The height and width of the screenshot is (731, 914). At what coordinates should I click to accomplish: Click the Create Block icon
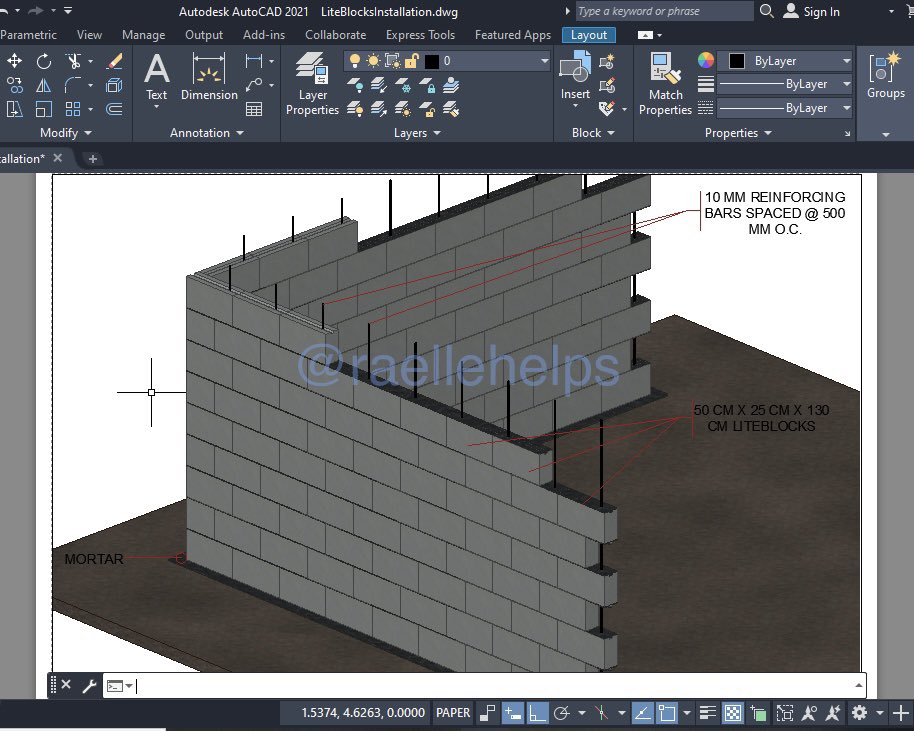607,61
